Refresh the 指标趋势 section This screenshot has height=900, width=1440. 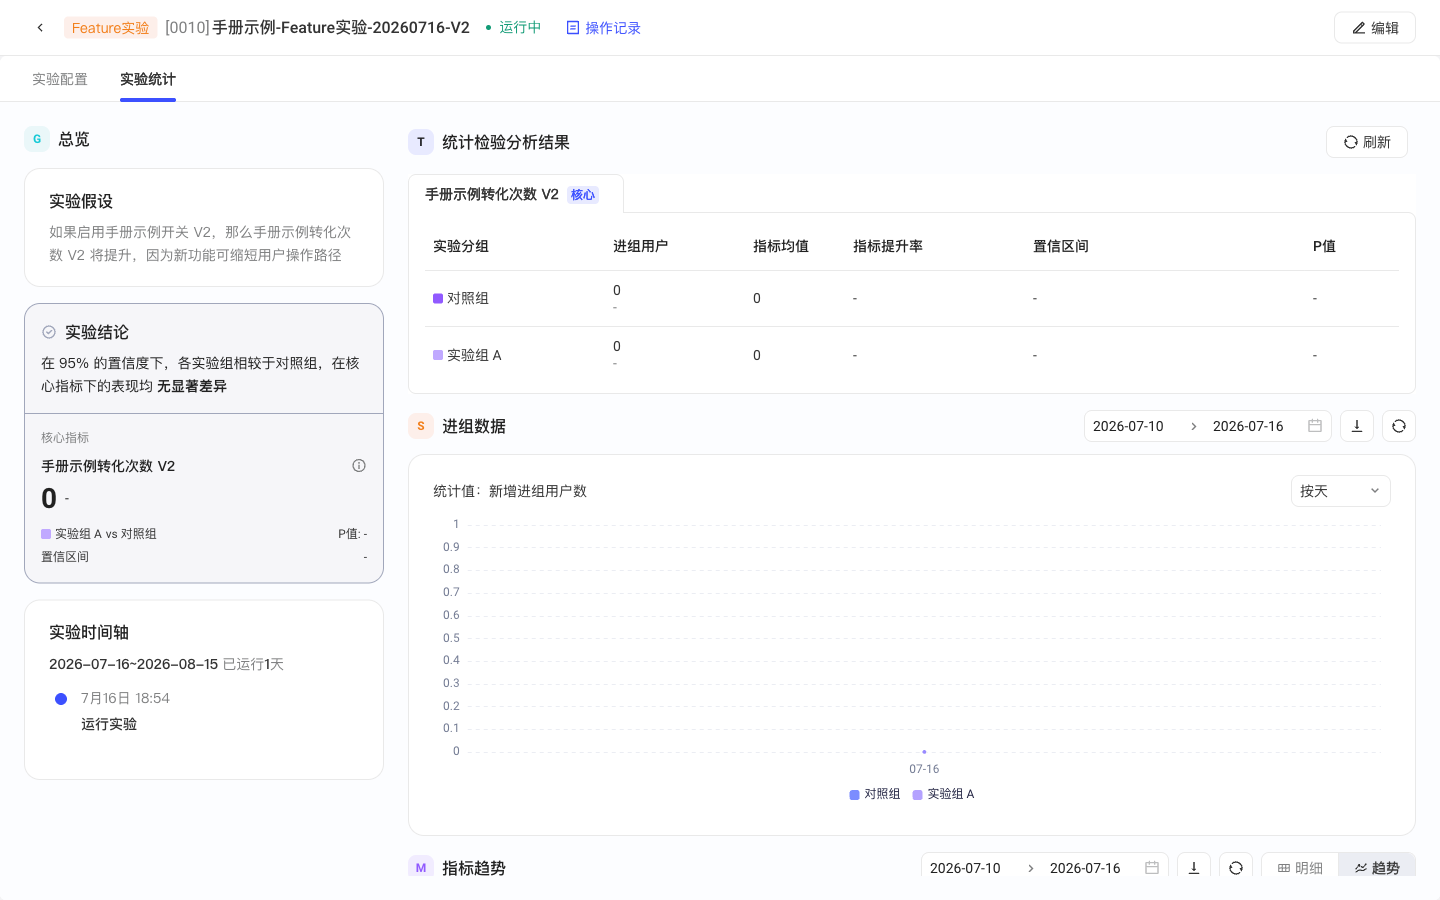coord(1236,867)
